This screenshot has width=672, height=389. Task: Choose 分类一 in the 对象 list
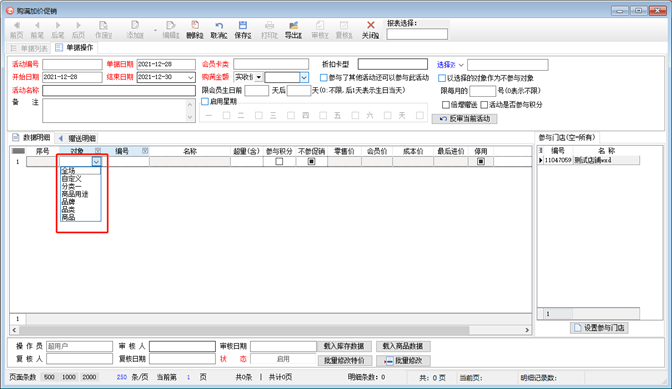click(x=80, y=186)
